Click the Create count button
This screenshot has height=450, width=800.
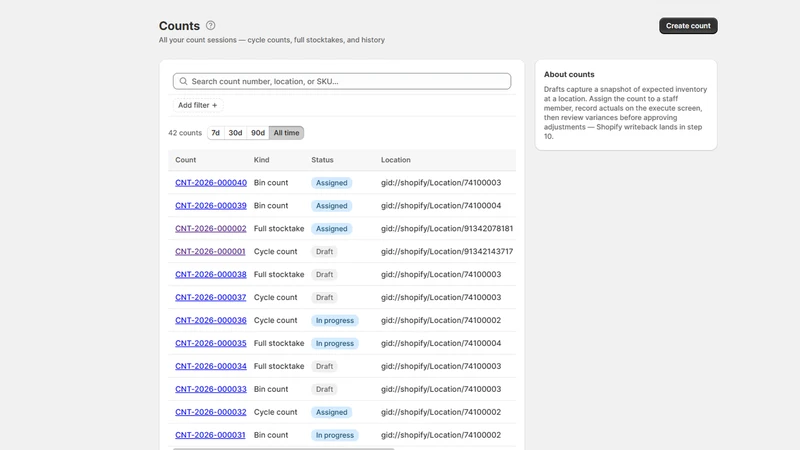tap(688, 26)
